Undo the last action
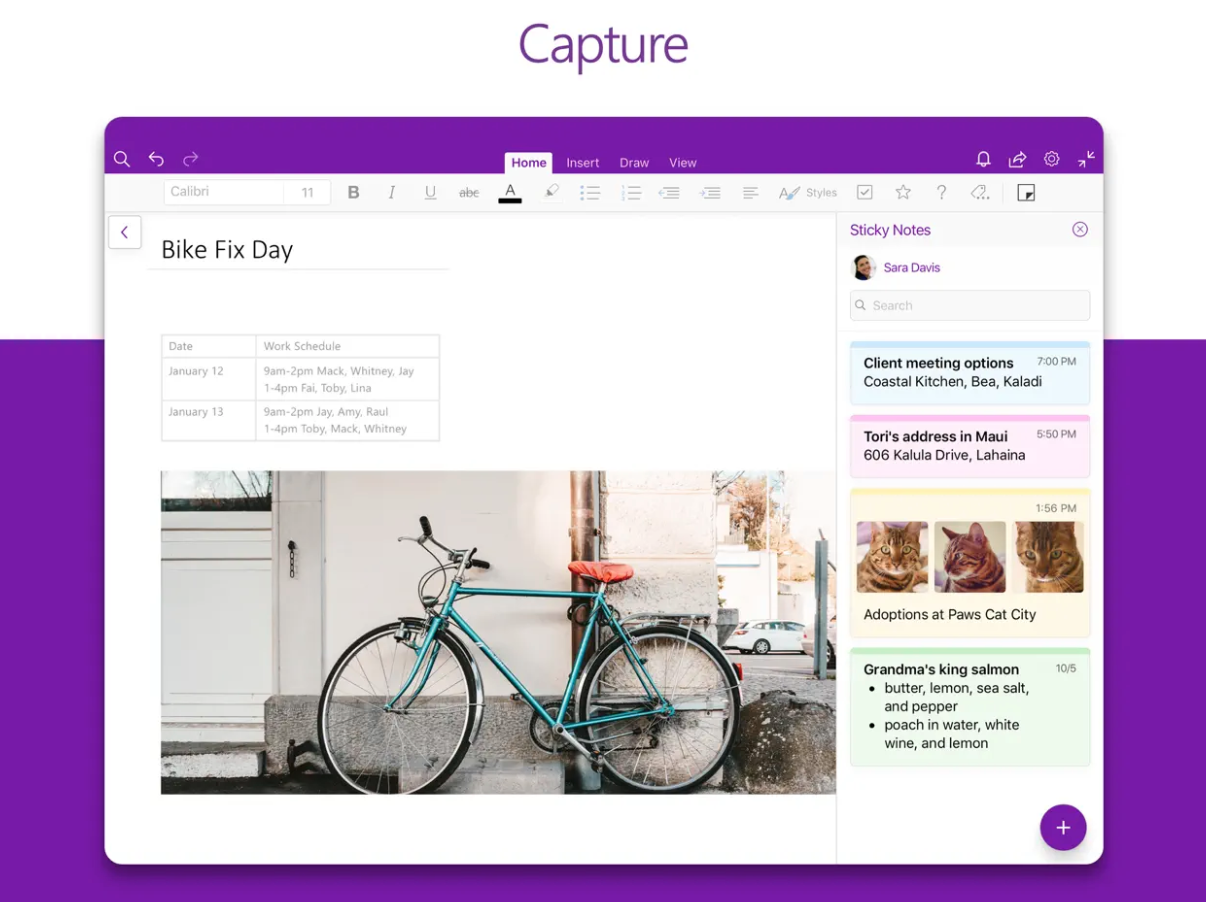1206x902 pixels. click(156, 159)
